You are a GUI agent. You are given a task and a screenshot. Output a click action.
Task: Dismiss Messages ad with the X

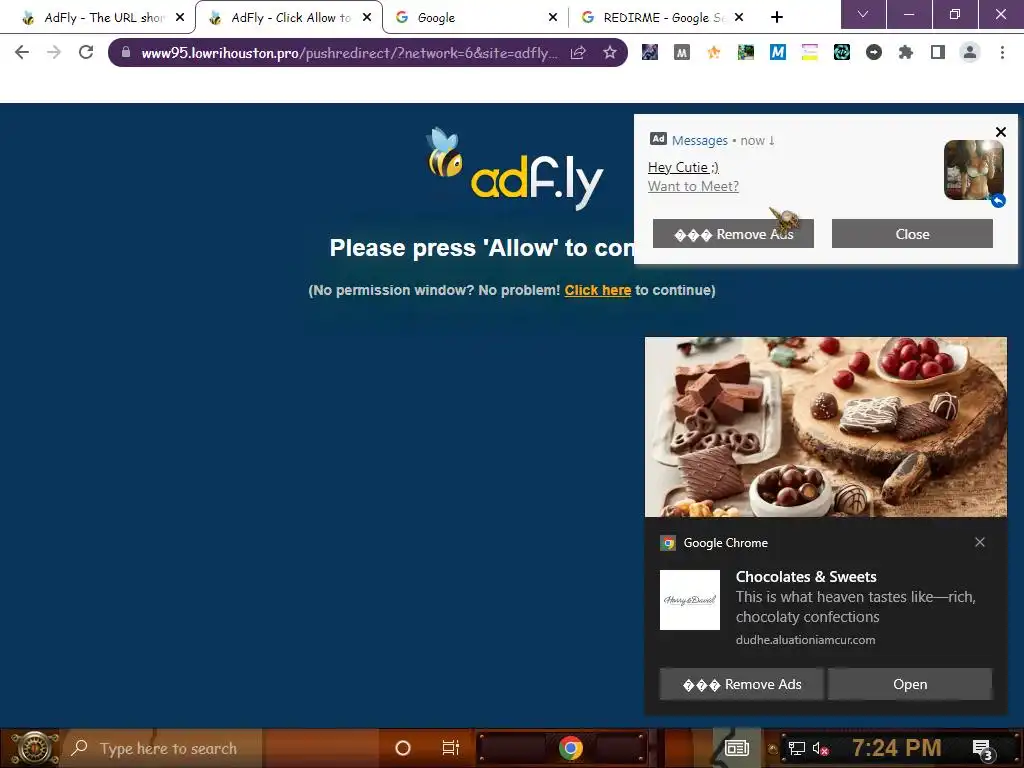(x=1000, y=132)
